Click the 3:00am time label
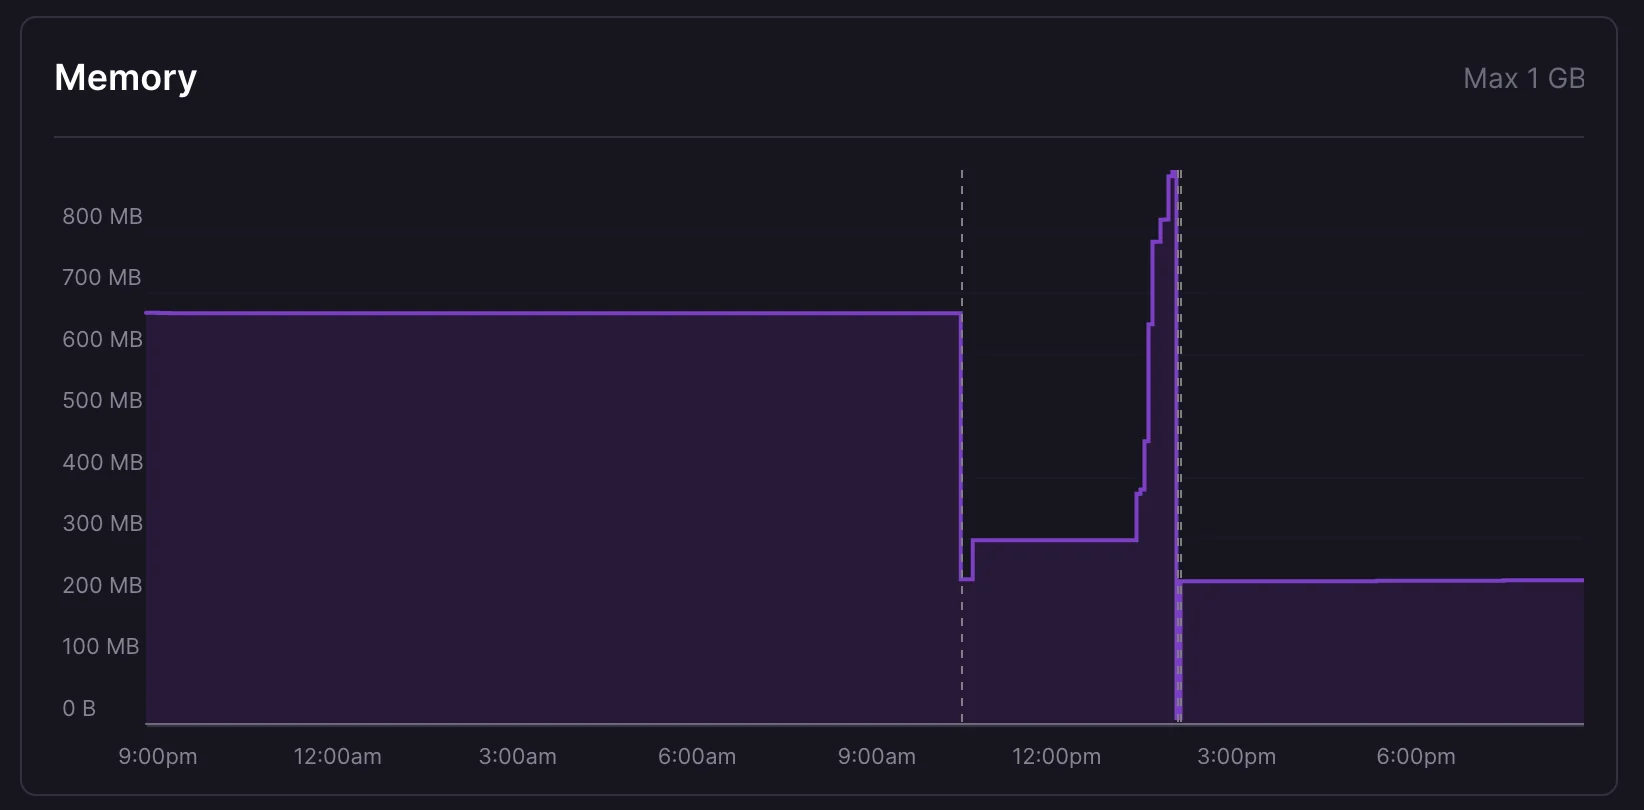Image resolution: width=1644 pixels, height=810 pixels. 517,756
